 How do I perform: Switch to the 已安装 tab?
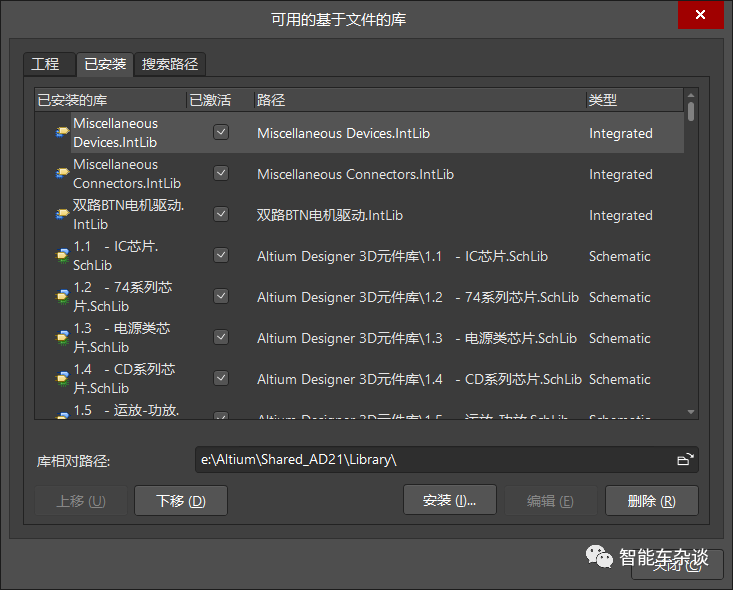[105, 64]
